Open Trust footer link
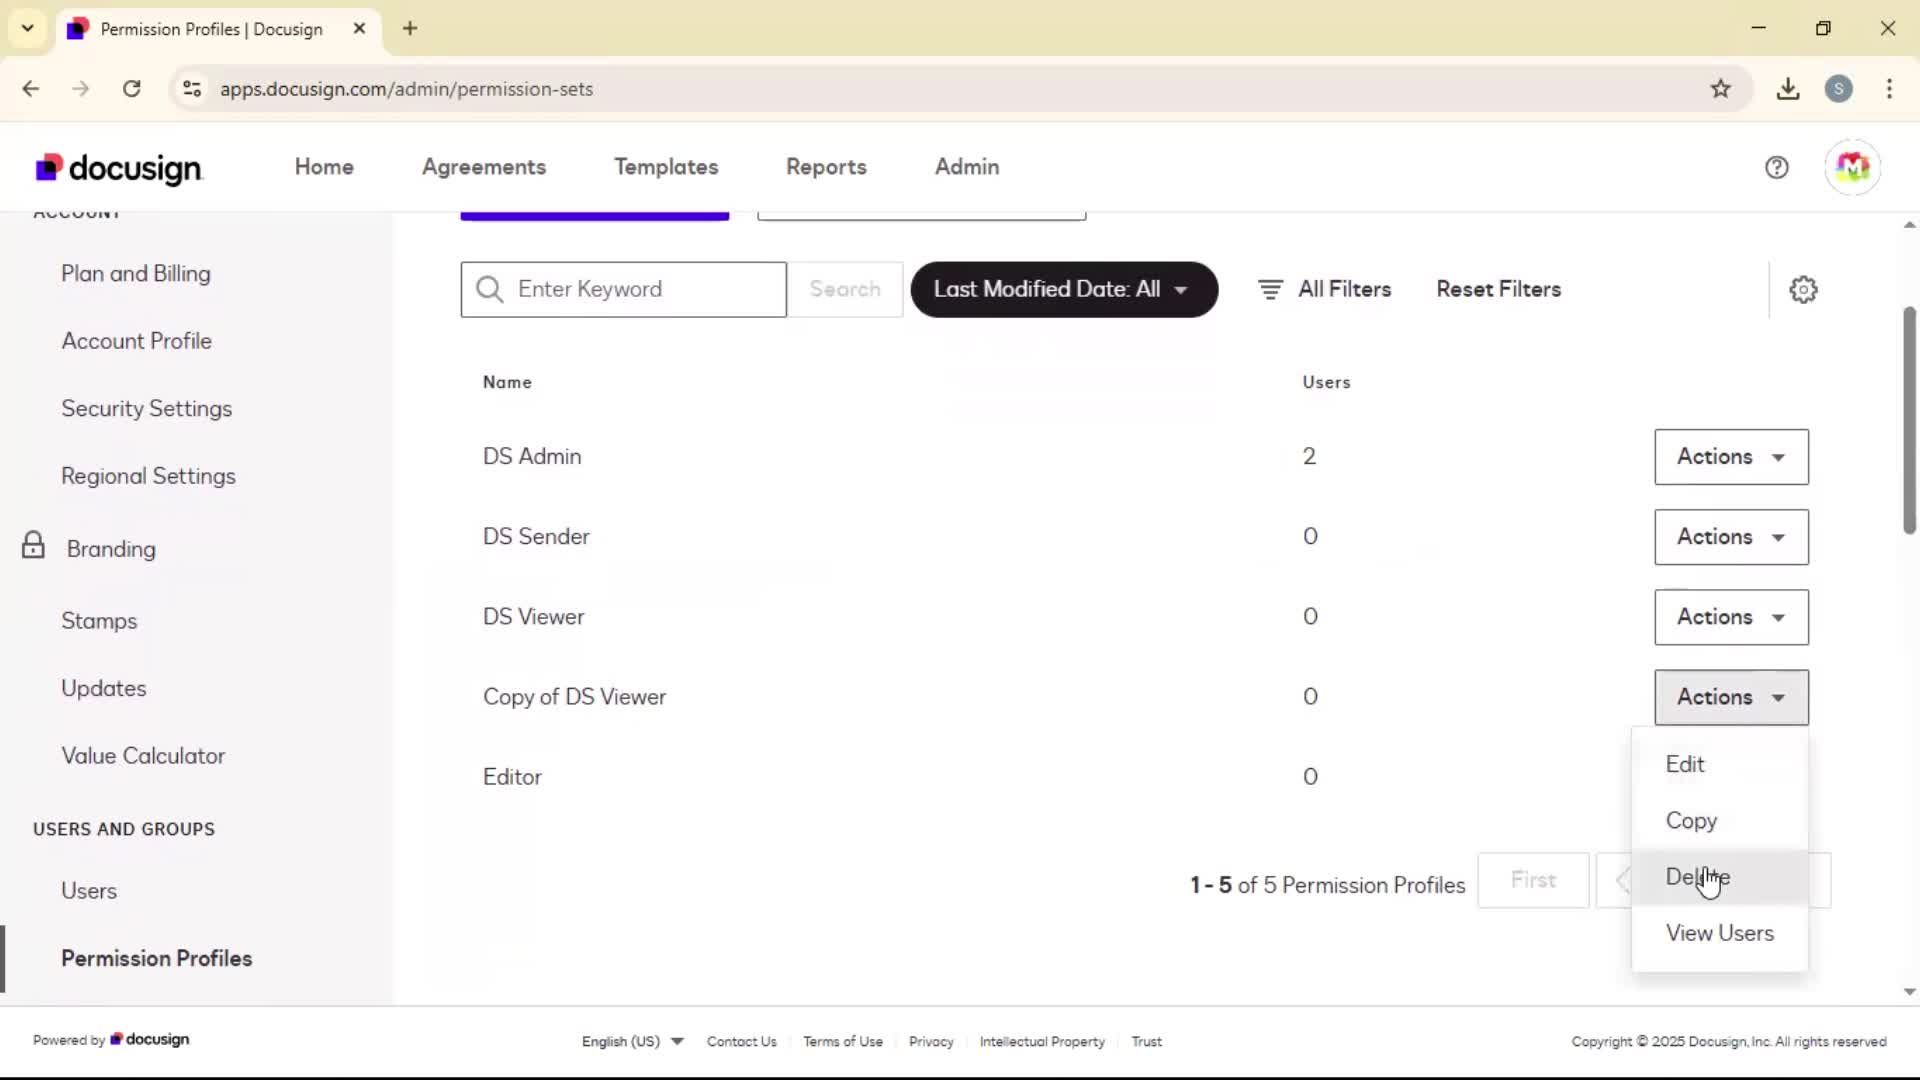1920x1080 pixels. tap(1146, 1041)
